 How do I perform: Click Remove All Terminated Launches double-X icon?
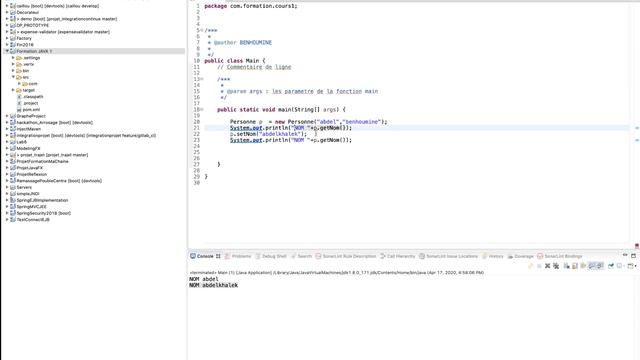(x=556, y=266)
